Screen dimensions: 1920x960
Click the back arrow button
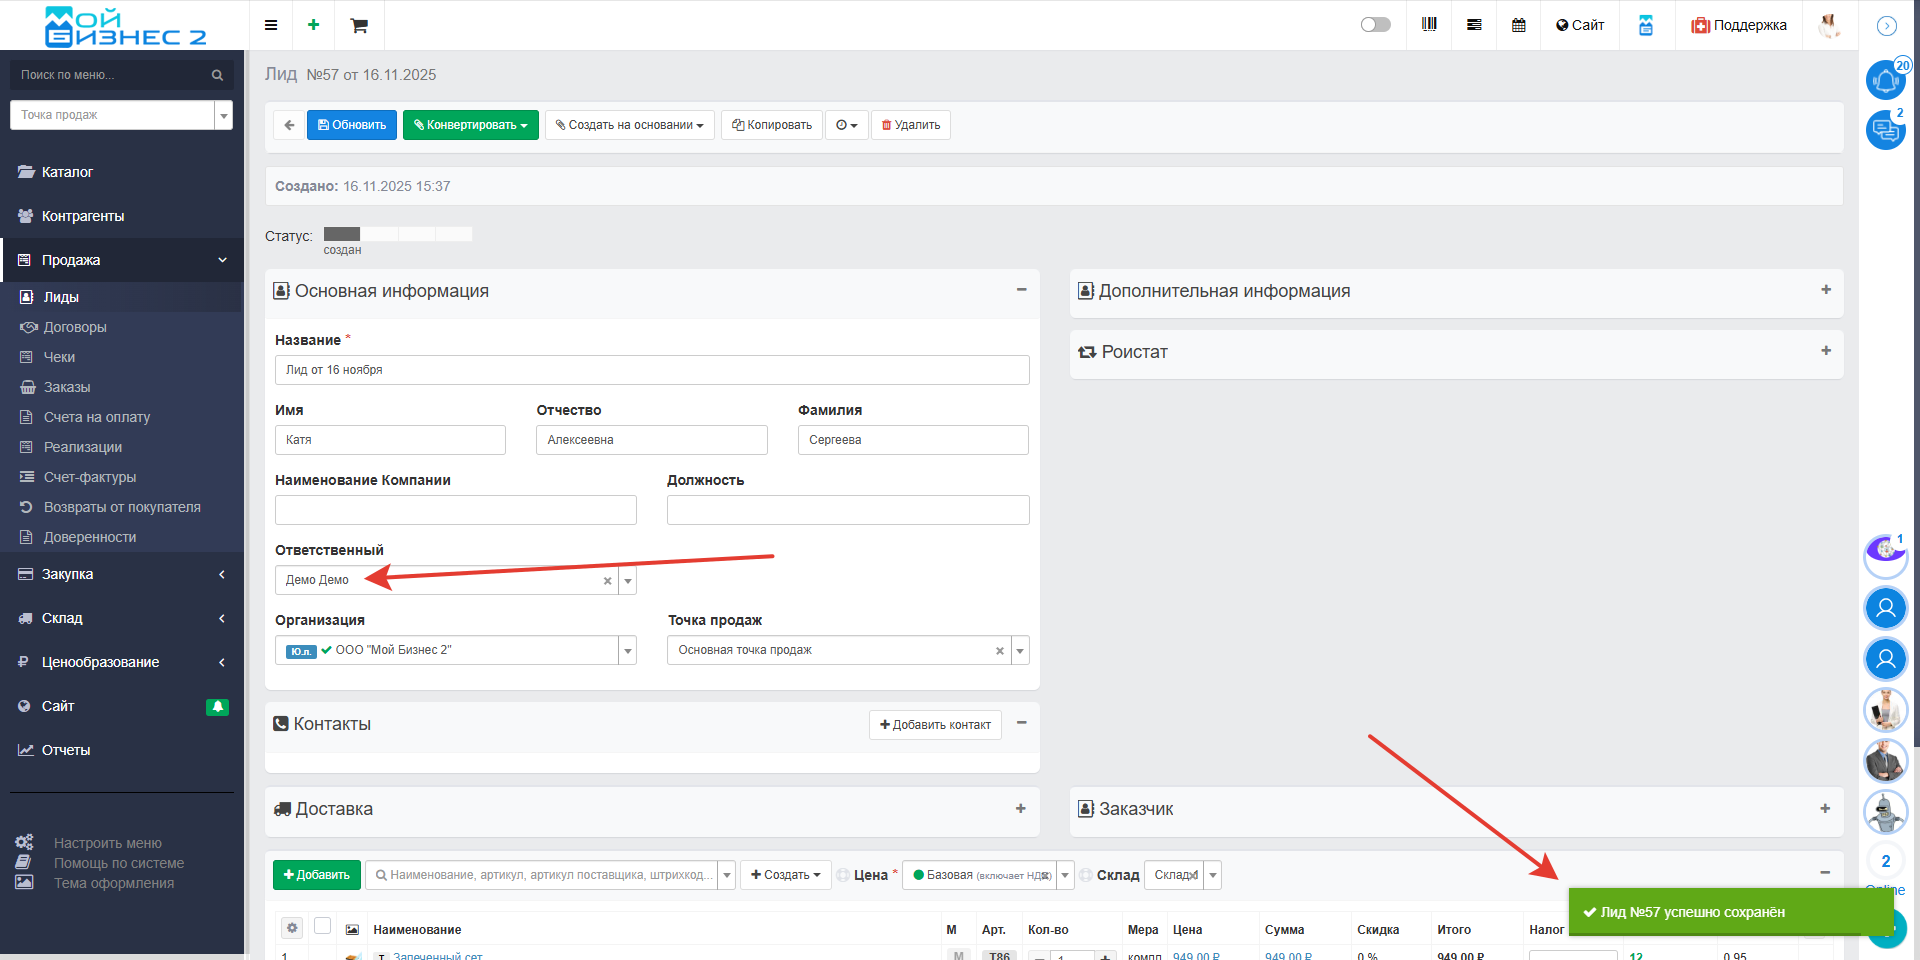(289, 125)
